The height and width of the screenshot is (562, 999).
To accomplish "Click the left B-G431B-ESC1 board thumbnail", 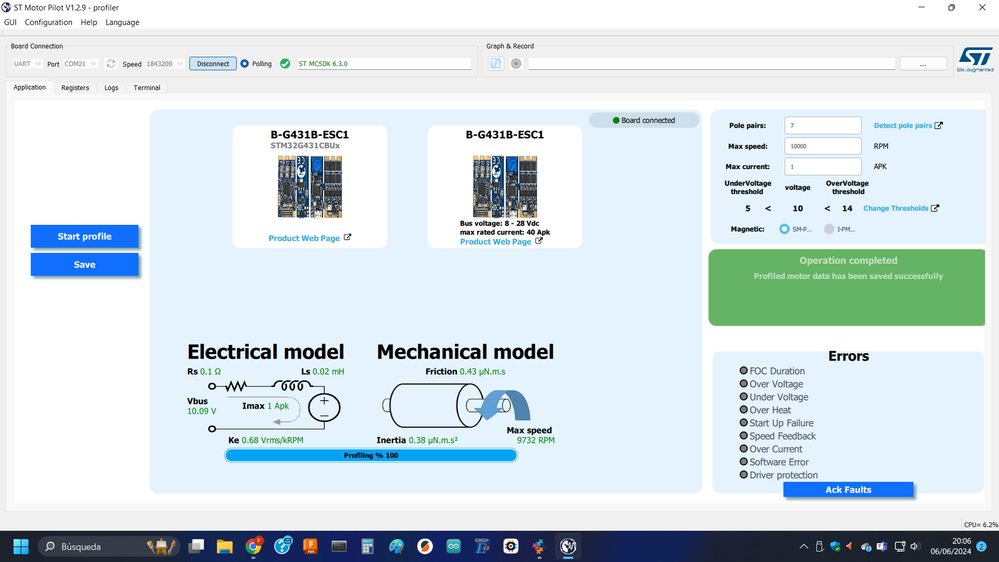I will 310,187.
